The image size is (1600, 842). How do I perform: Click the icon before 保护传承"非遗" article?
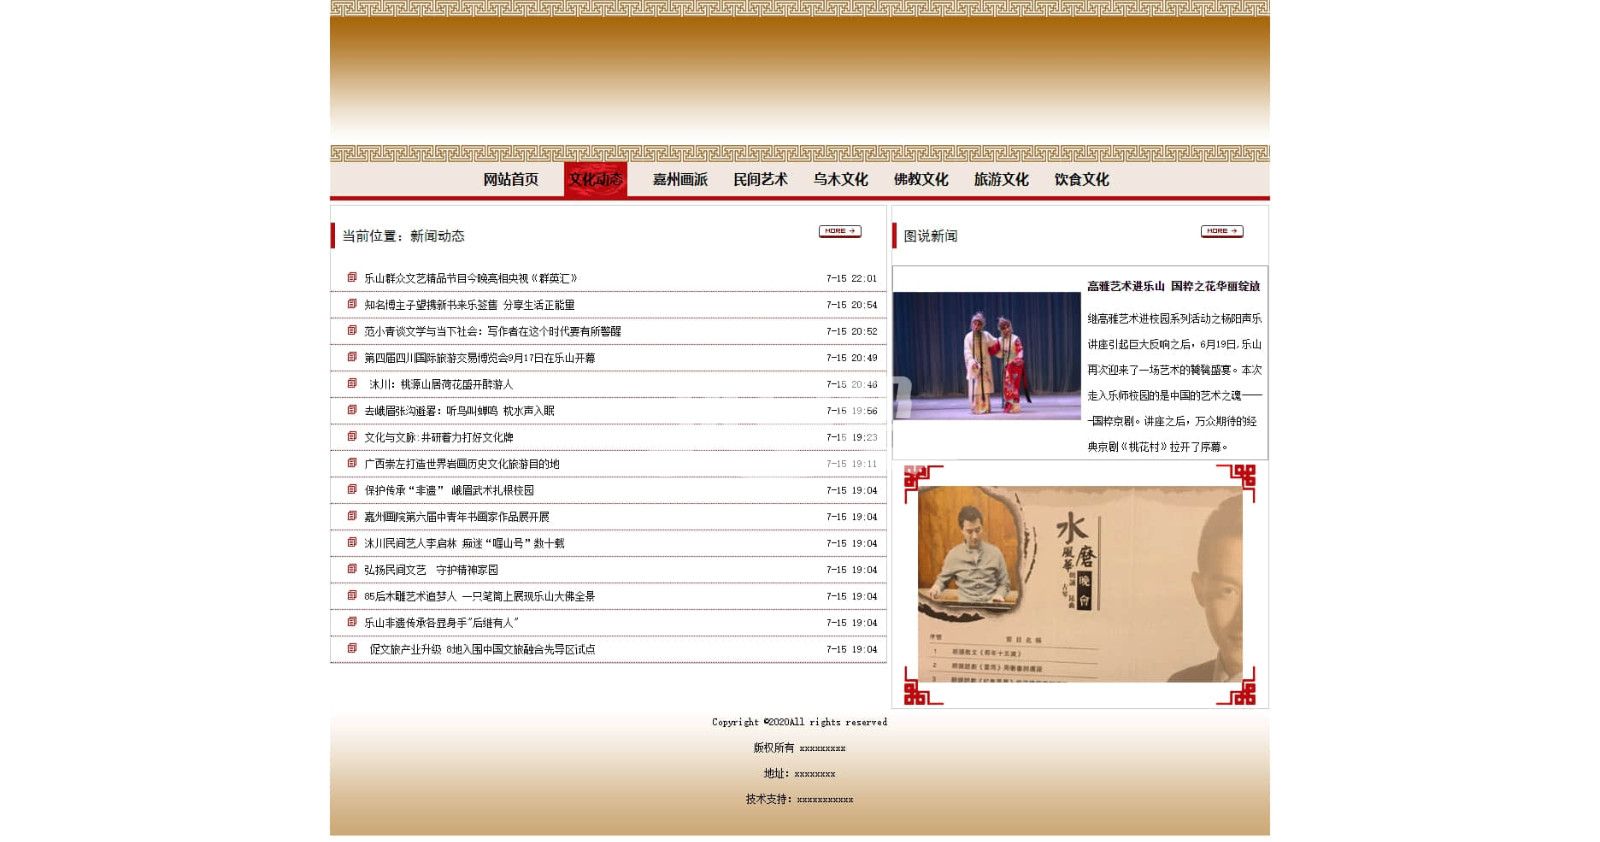pos(352,489)
